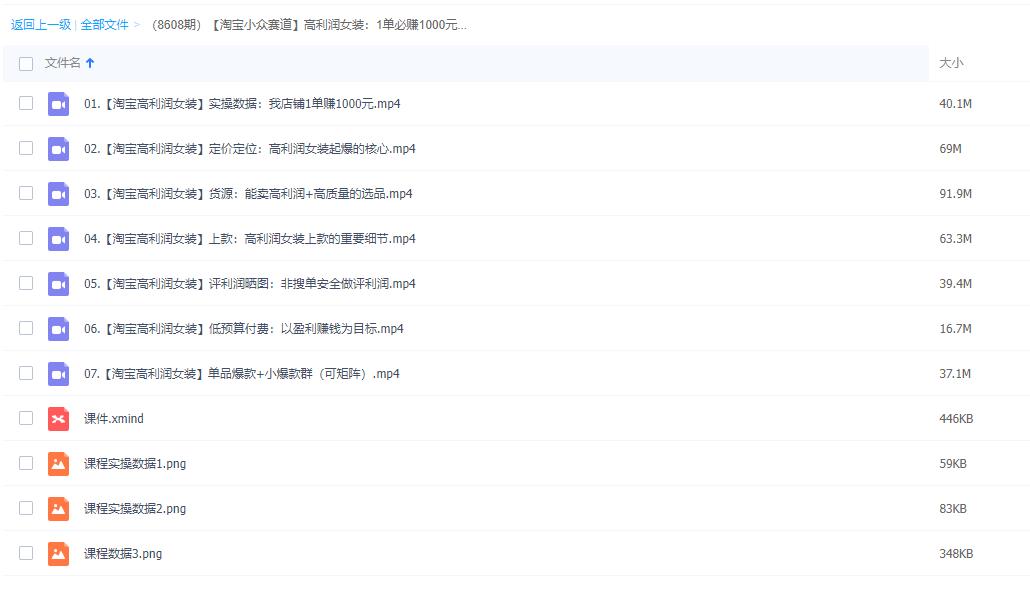Viewport: 1030px width, 592px height.
Task: Click size value 69M
Action: click(950, 149)
